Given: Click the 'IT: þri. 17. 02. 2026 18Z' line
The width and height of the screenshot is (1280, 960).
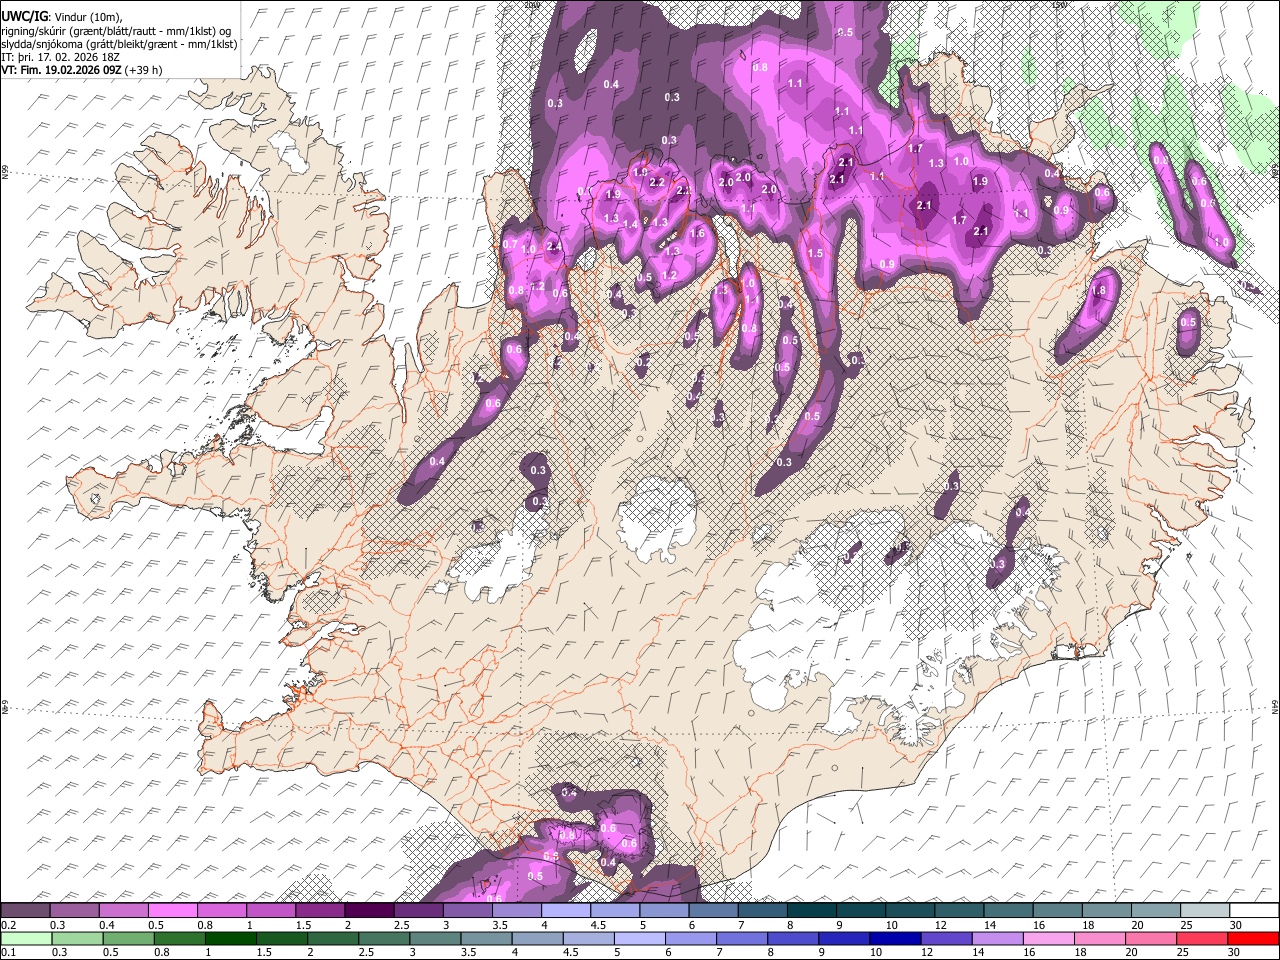Looking at the screenshot, I should [61, 57].
